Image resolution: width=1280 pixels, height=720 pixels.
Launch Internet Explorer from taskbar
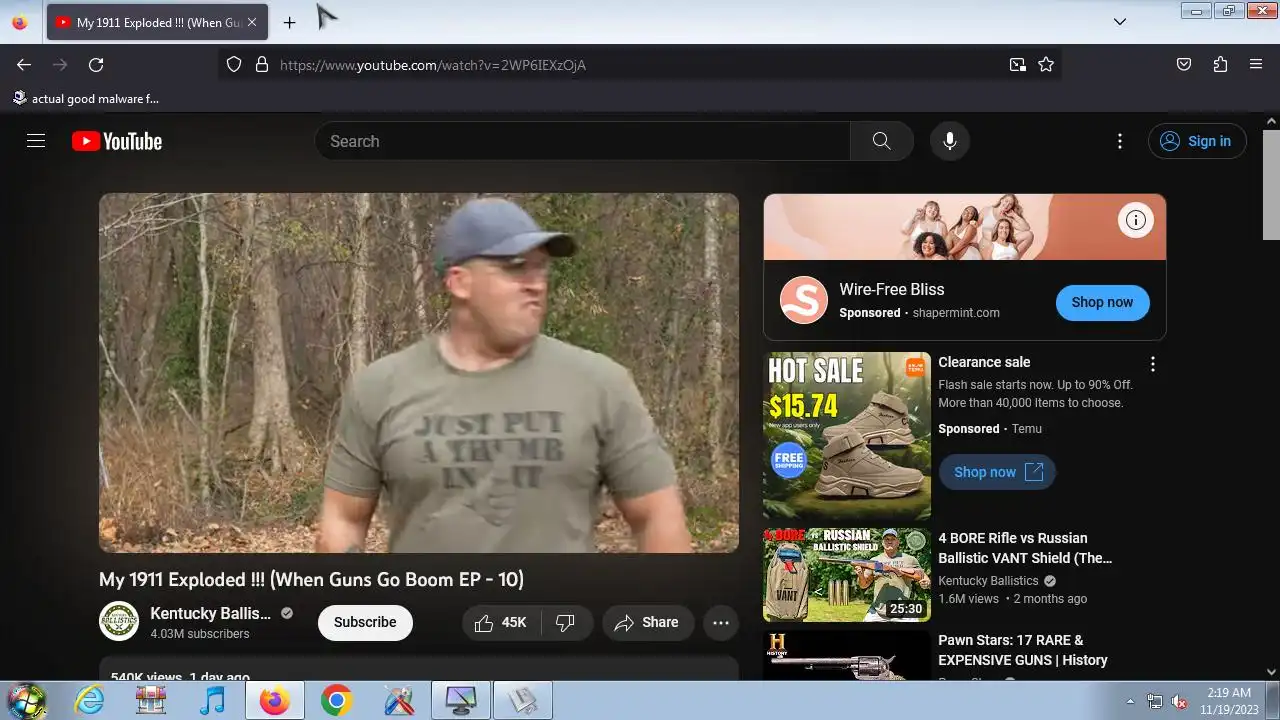[x=90, y=701]
